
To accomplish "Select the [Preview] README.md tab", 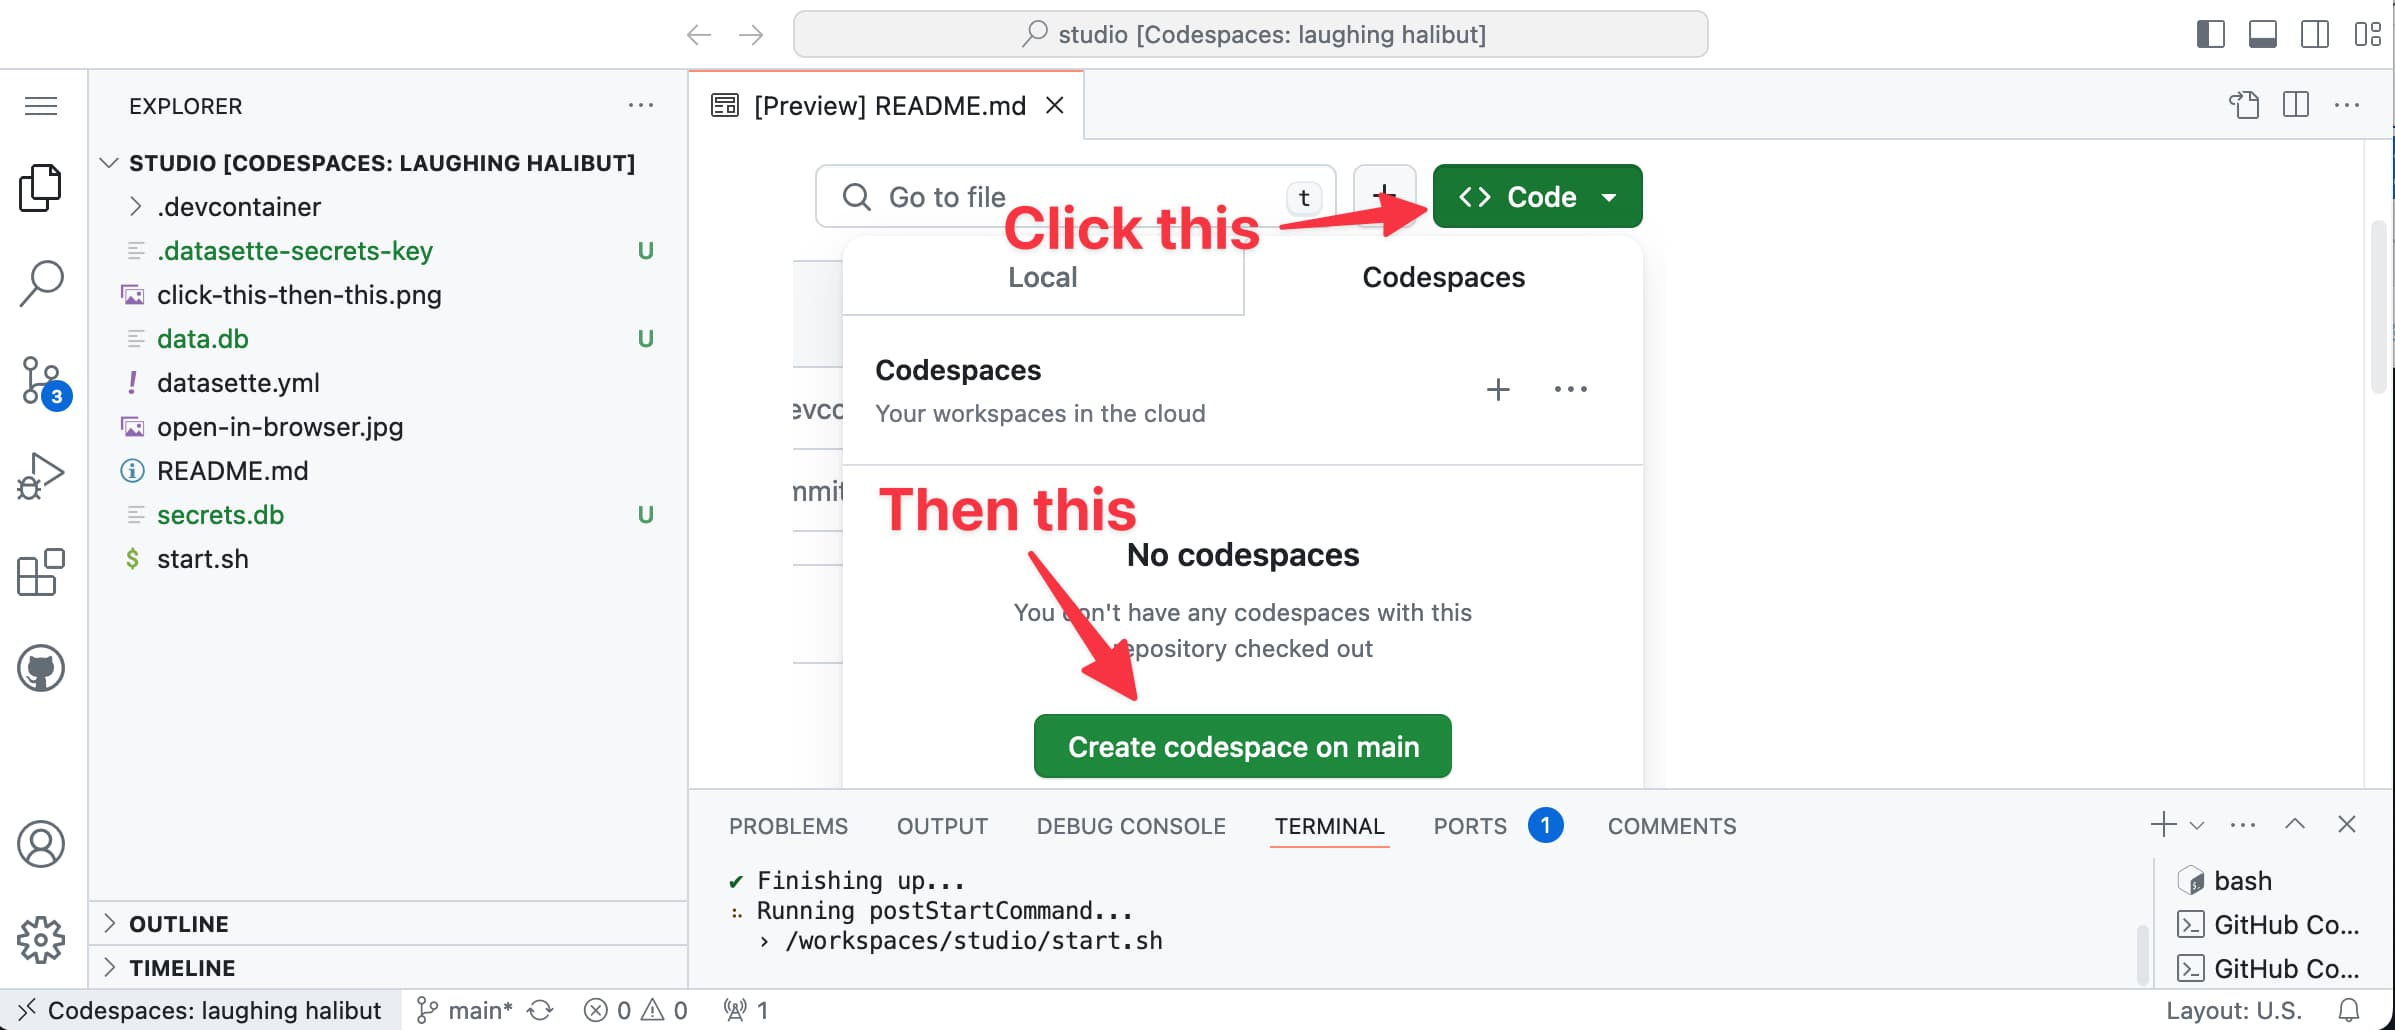I will [x=886, y=105].
